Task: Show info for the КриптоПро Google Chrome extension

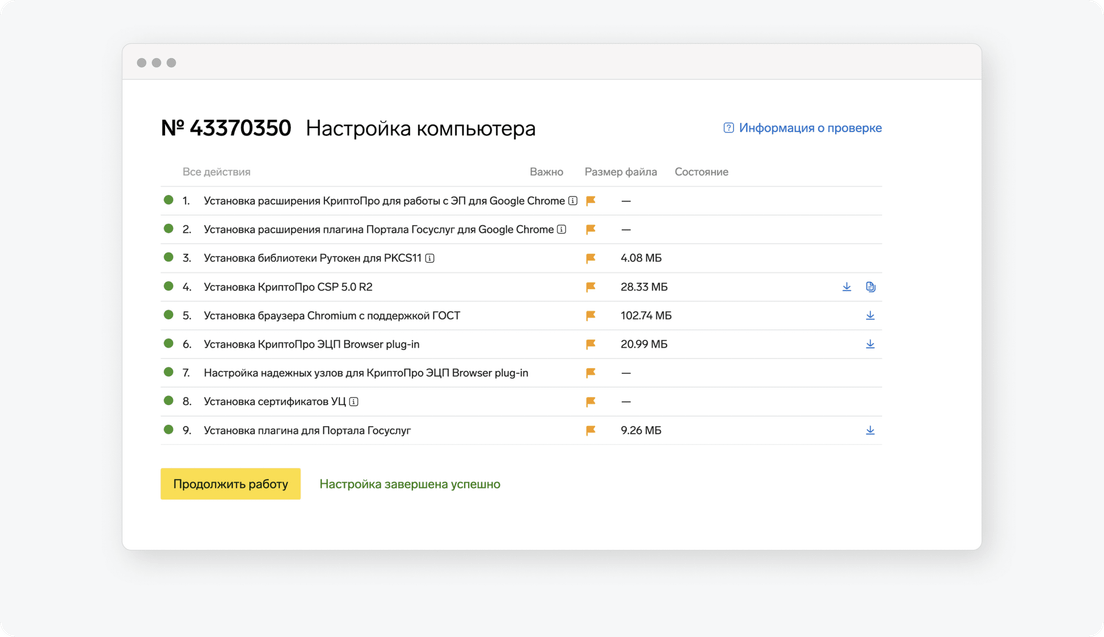Action: click(x=573, y=201)
